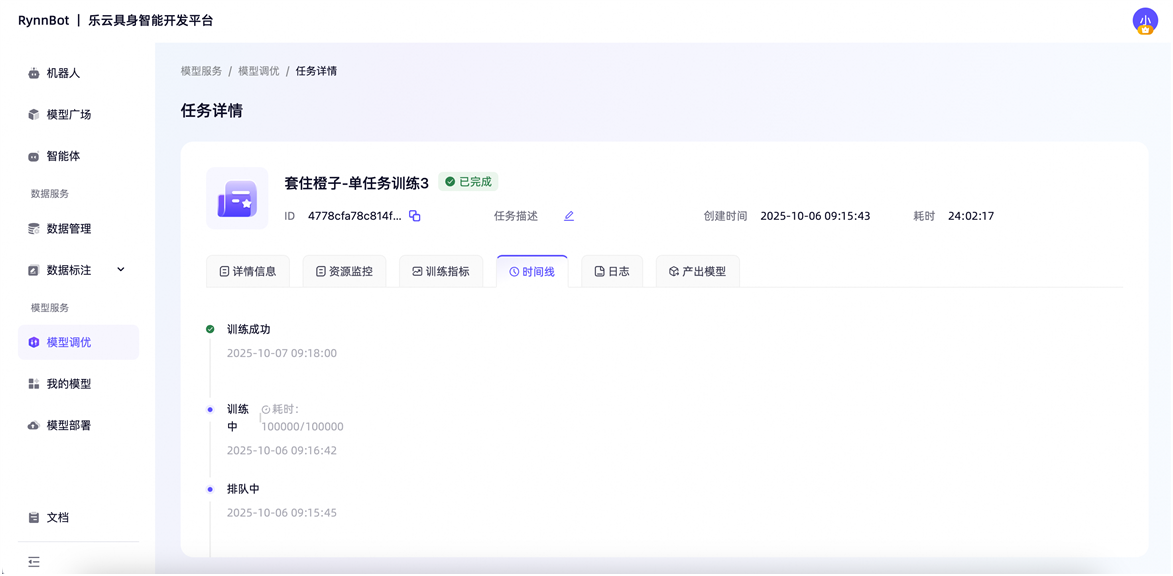Click the 排队中 timeline marker dot
Screen dimensions: 1173x576
[210, 488]
